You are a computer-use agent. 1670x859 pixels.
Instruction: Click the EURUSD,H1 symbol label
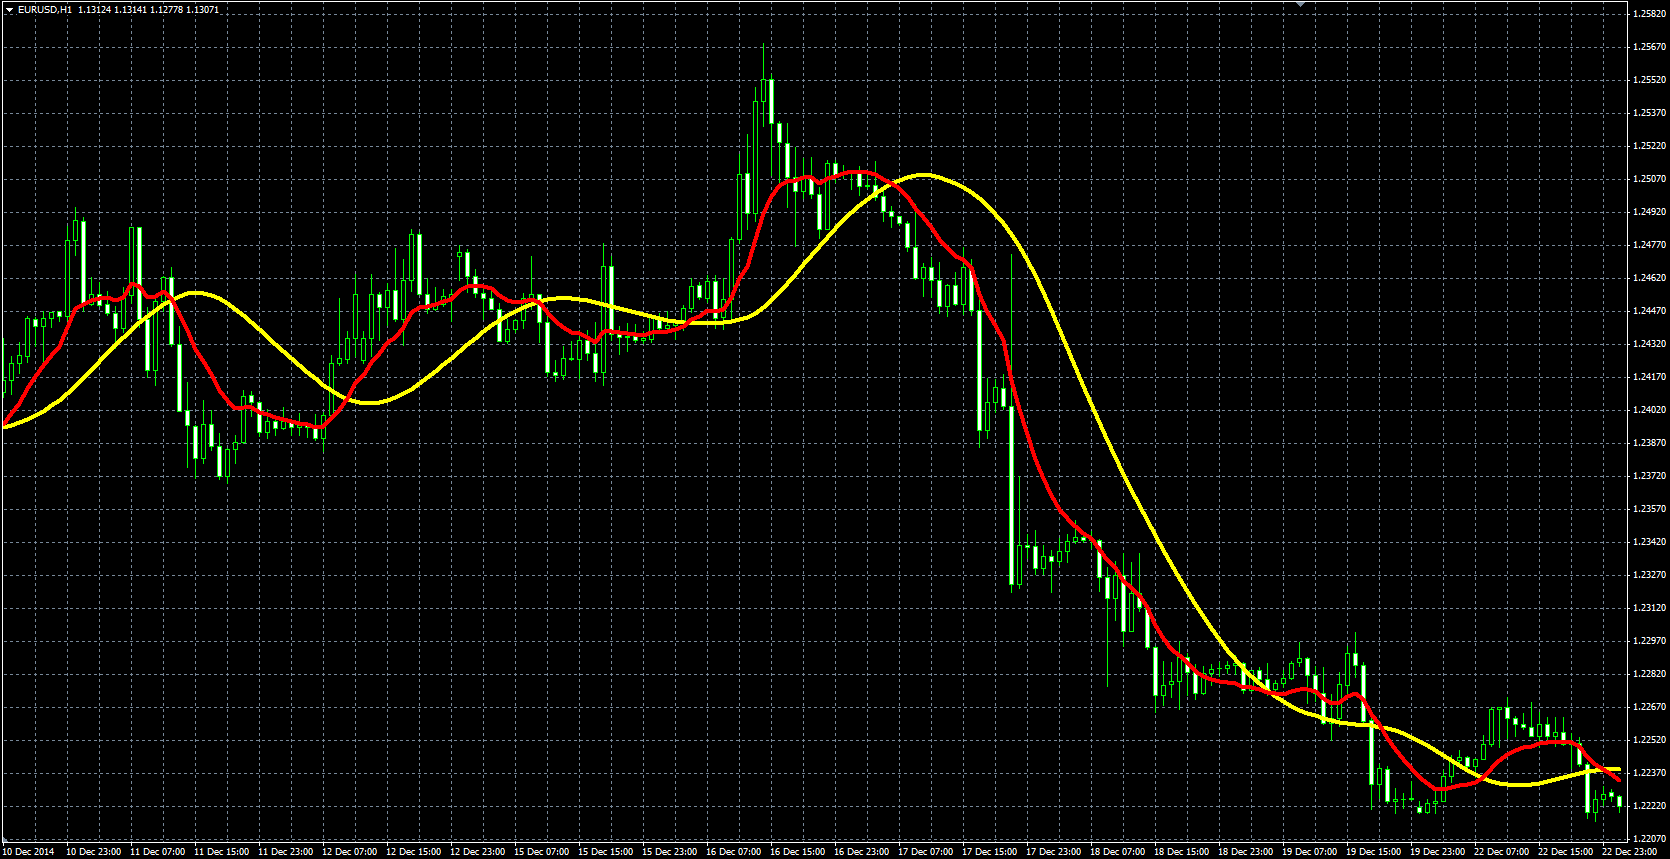[x=45, y=10]
